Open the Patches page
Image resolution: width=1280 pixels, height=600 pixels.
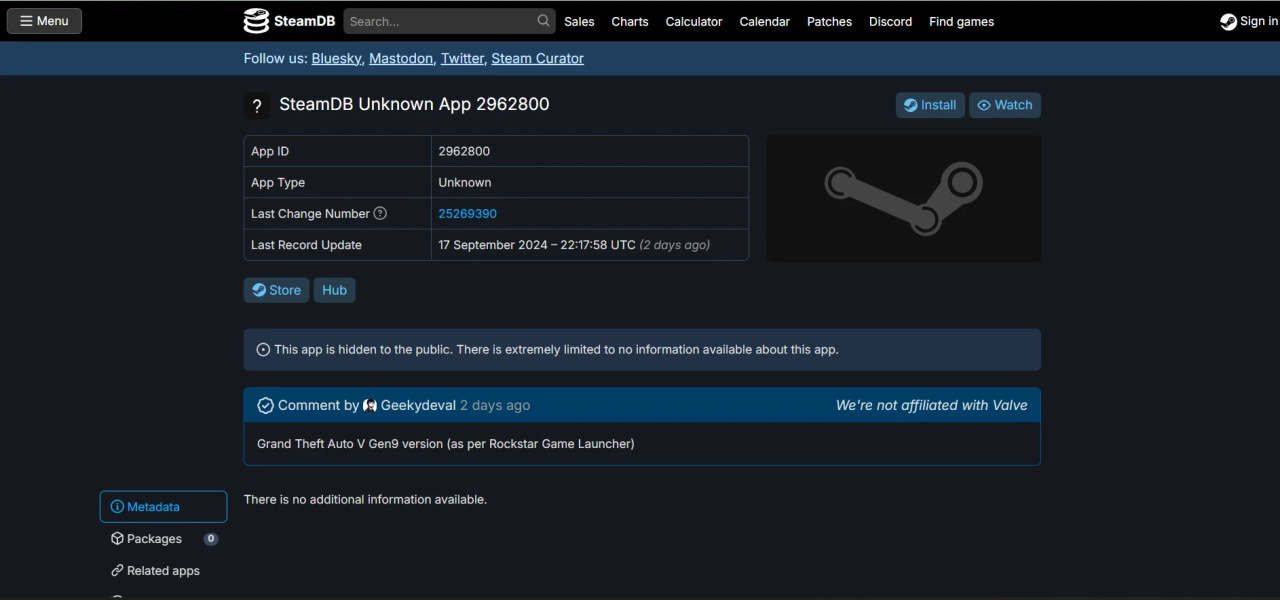pyautogui.click(x=830, y=21)
